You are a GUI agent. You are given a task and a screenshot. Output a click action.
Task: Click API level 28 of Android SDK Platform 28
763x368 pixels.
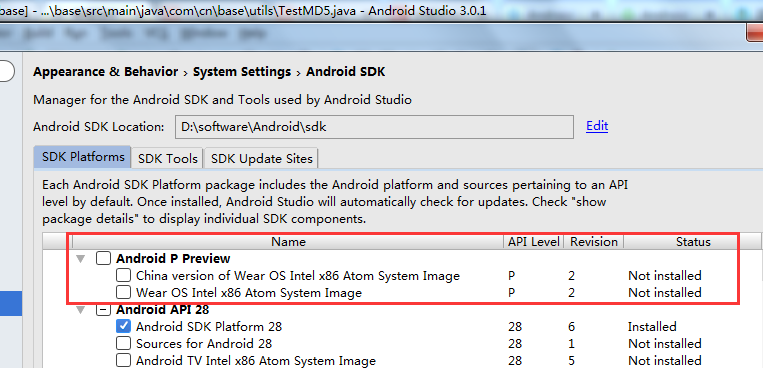click(x=515, y=327)
